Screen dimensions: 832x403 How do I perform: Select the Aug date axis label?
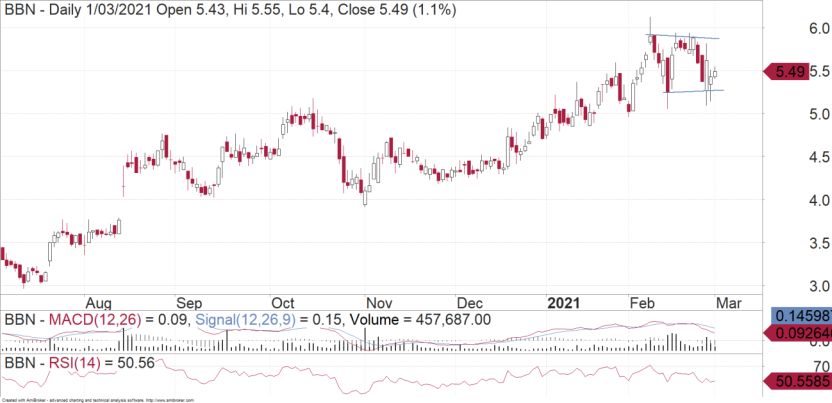pyautogui.click(x=99, y=303)
